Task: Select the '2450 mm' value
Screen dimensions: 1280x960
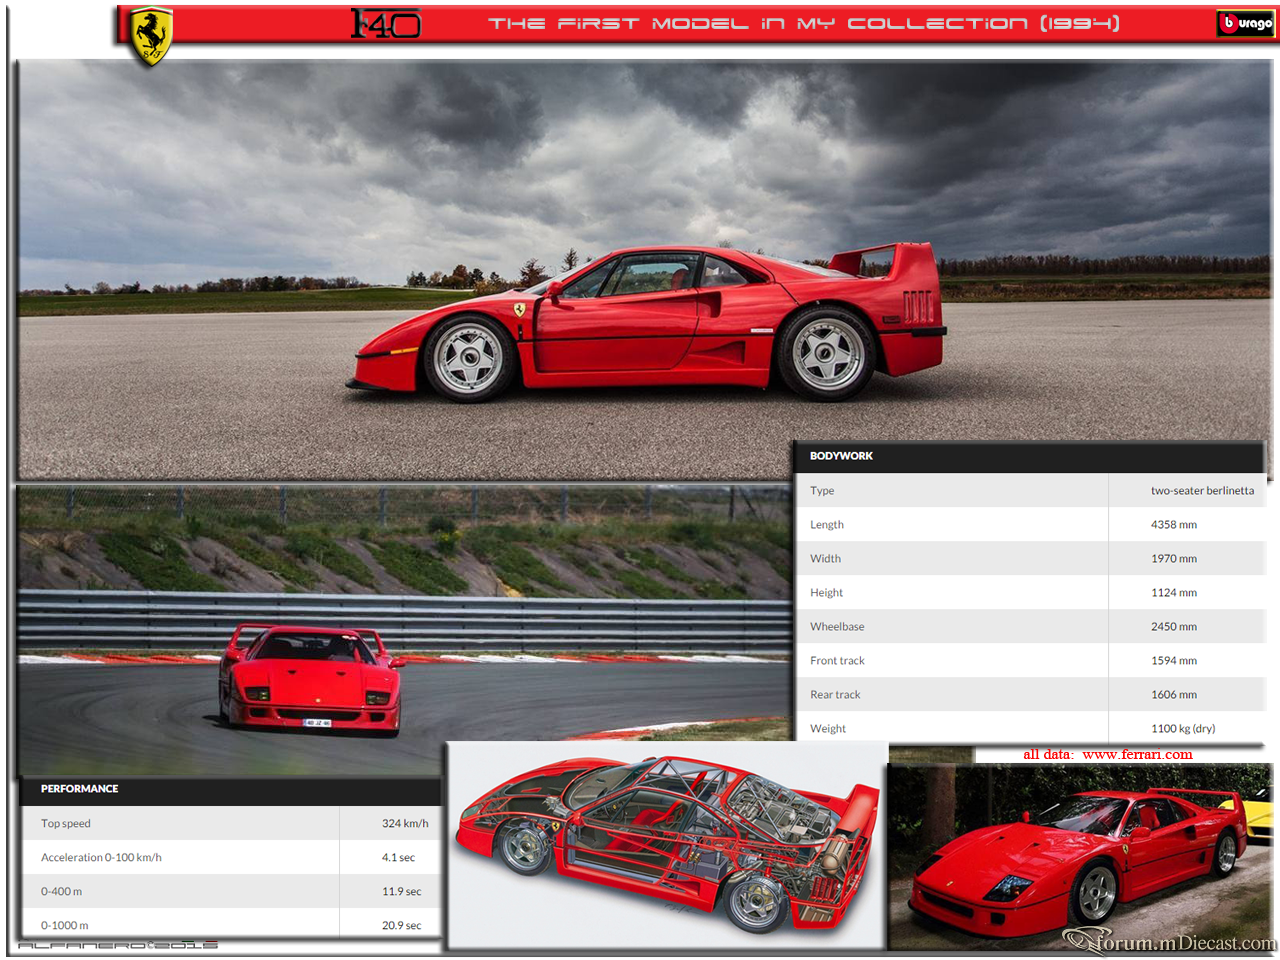Action: (x=1174, y=627)
